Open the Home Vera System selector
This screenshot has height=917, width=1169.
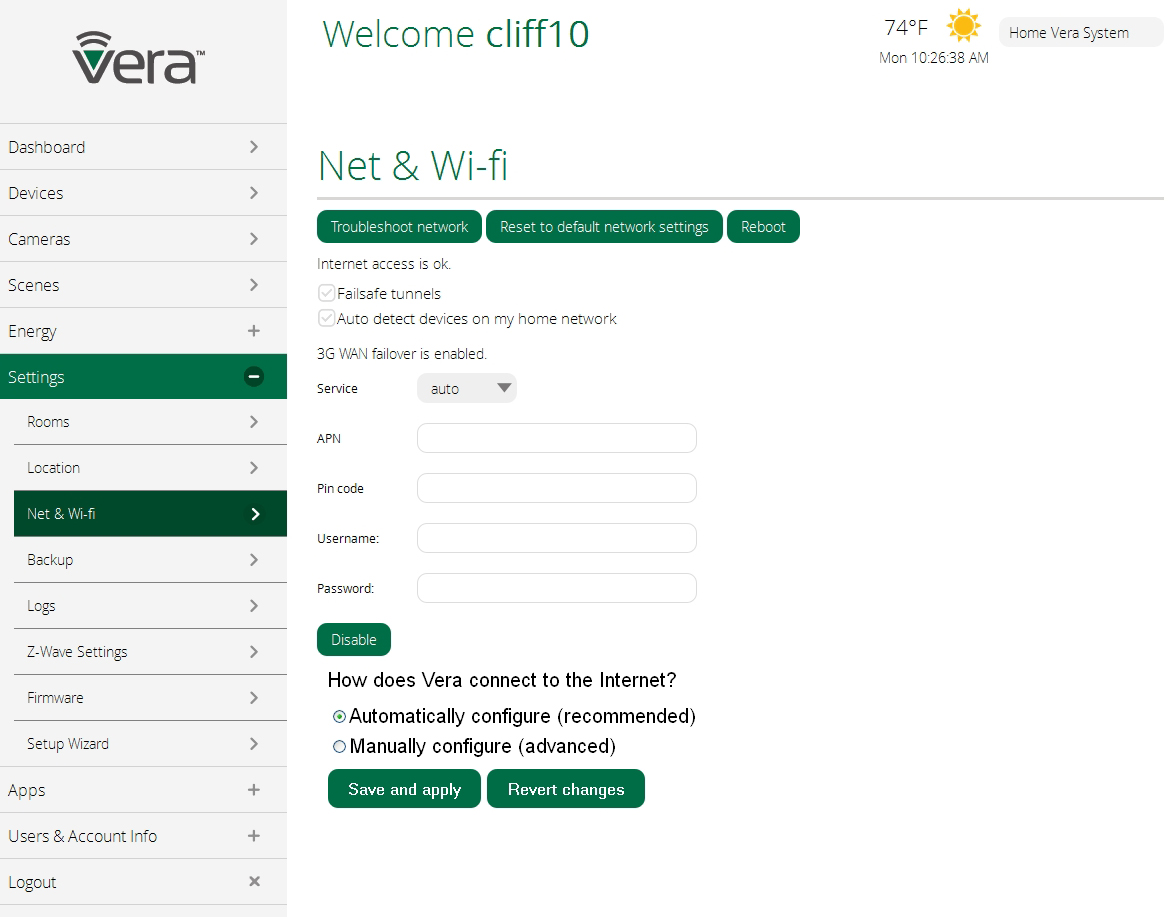1080,33
